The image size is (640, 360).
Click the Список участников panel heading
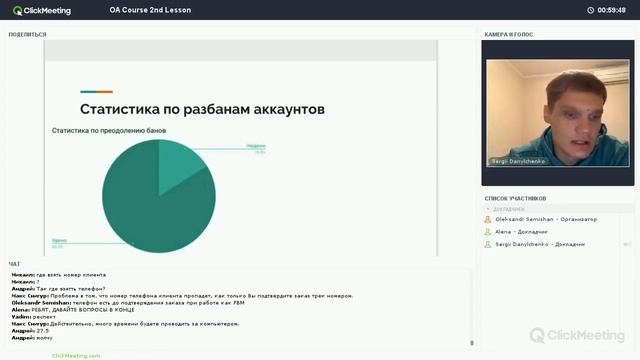tap(515, 198)
